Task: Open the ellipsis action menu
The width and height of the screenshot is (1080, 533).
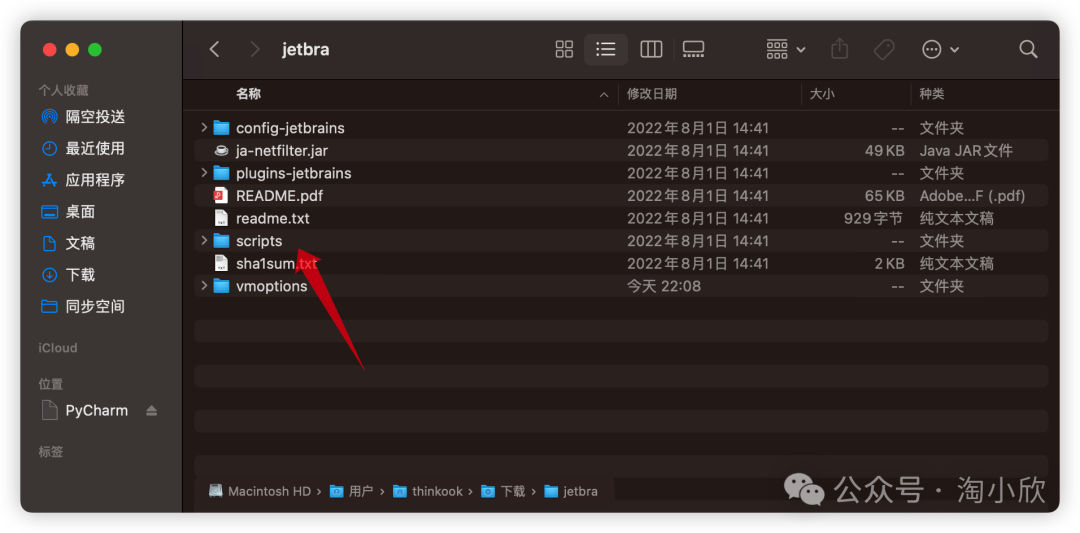Action: point(940,50)
